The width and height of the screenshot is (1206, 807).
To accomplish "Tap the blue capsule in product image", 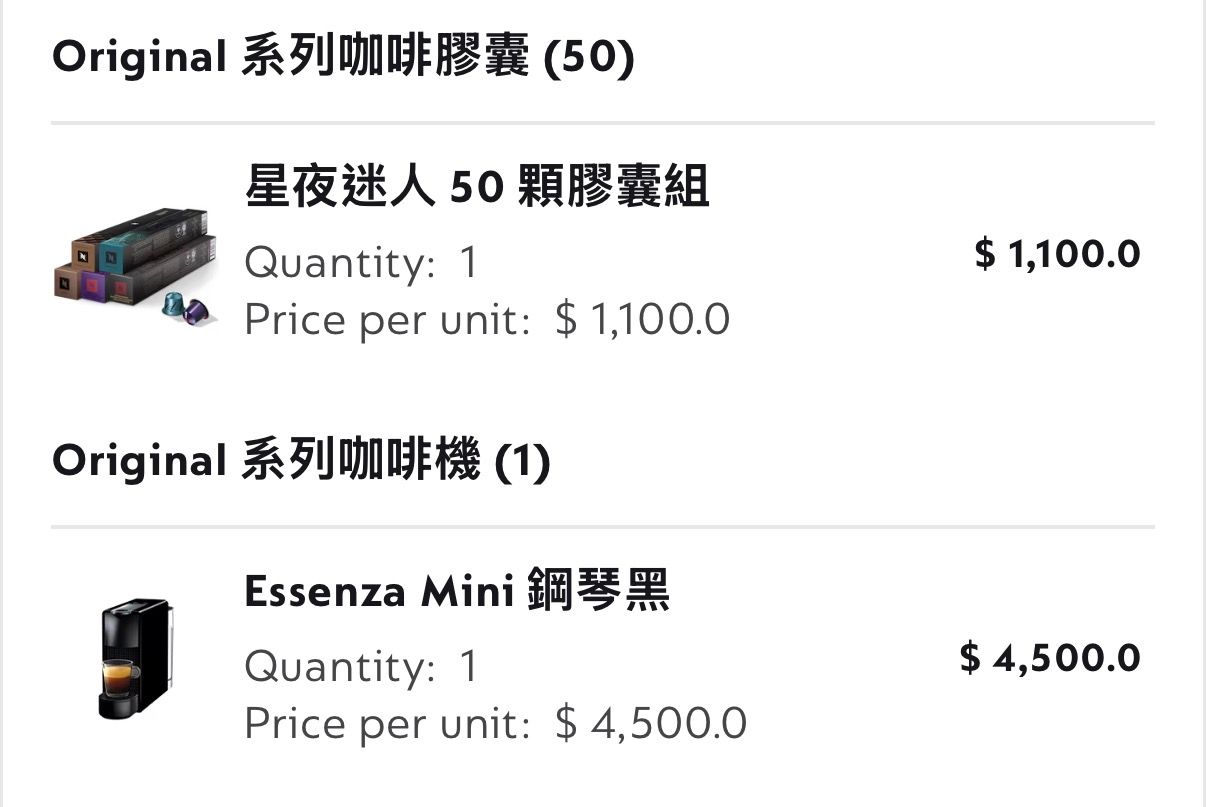I will 175,304.
